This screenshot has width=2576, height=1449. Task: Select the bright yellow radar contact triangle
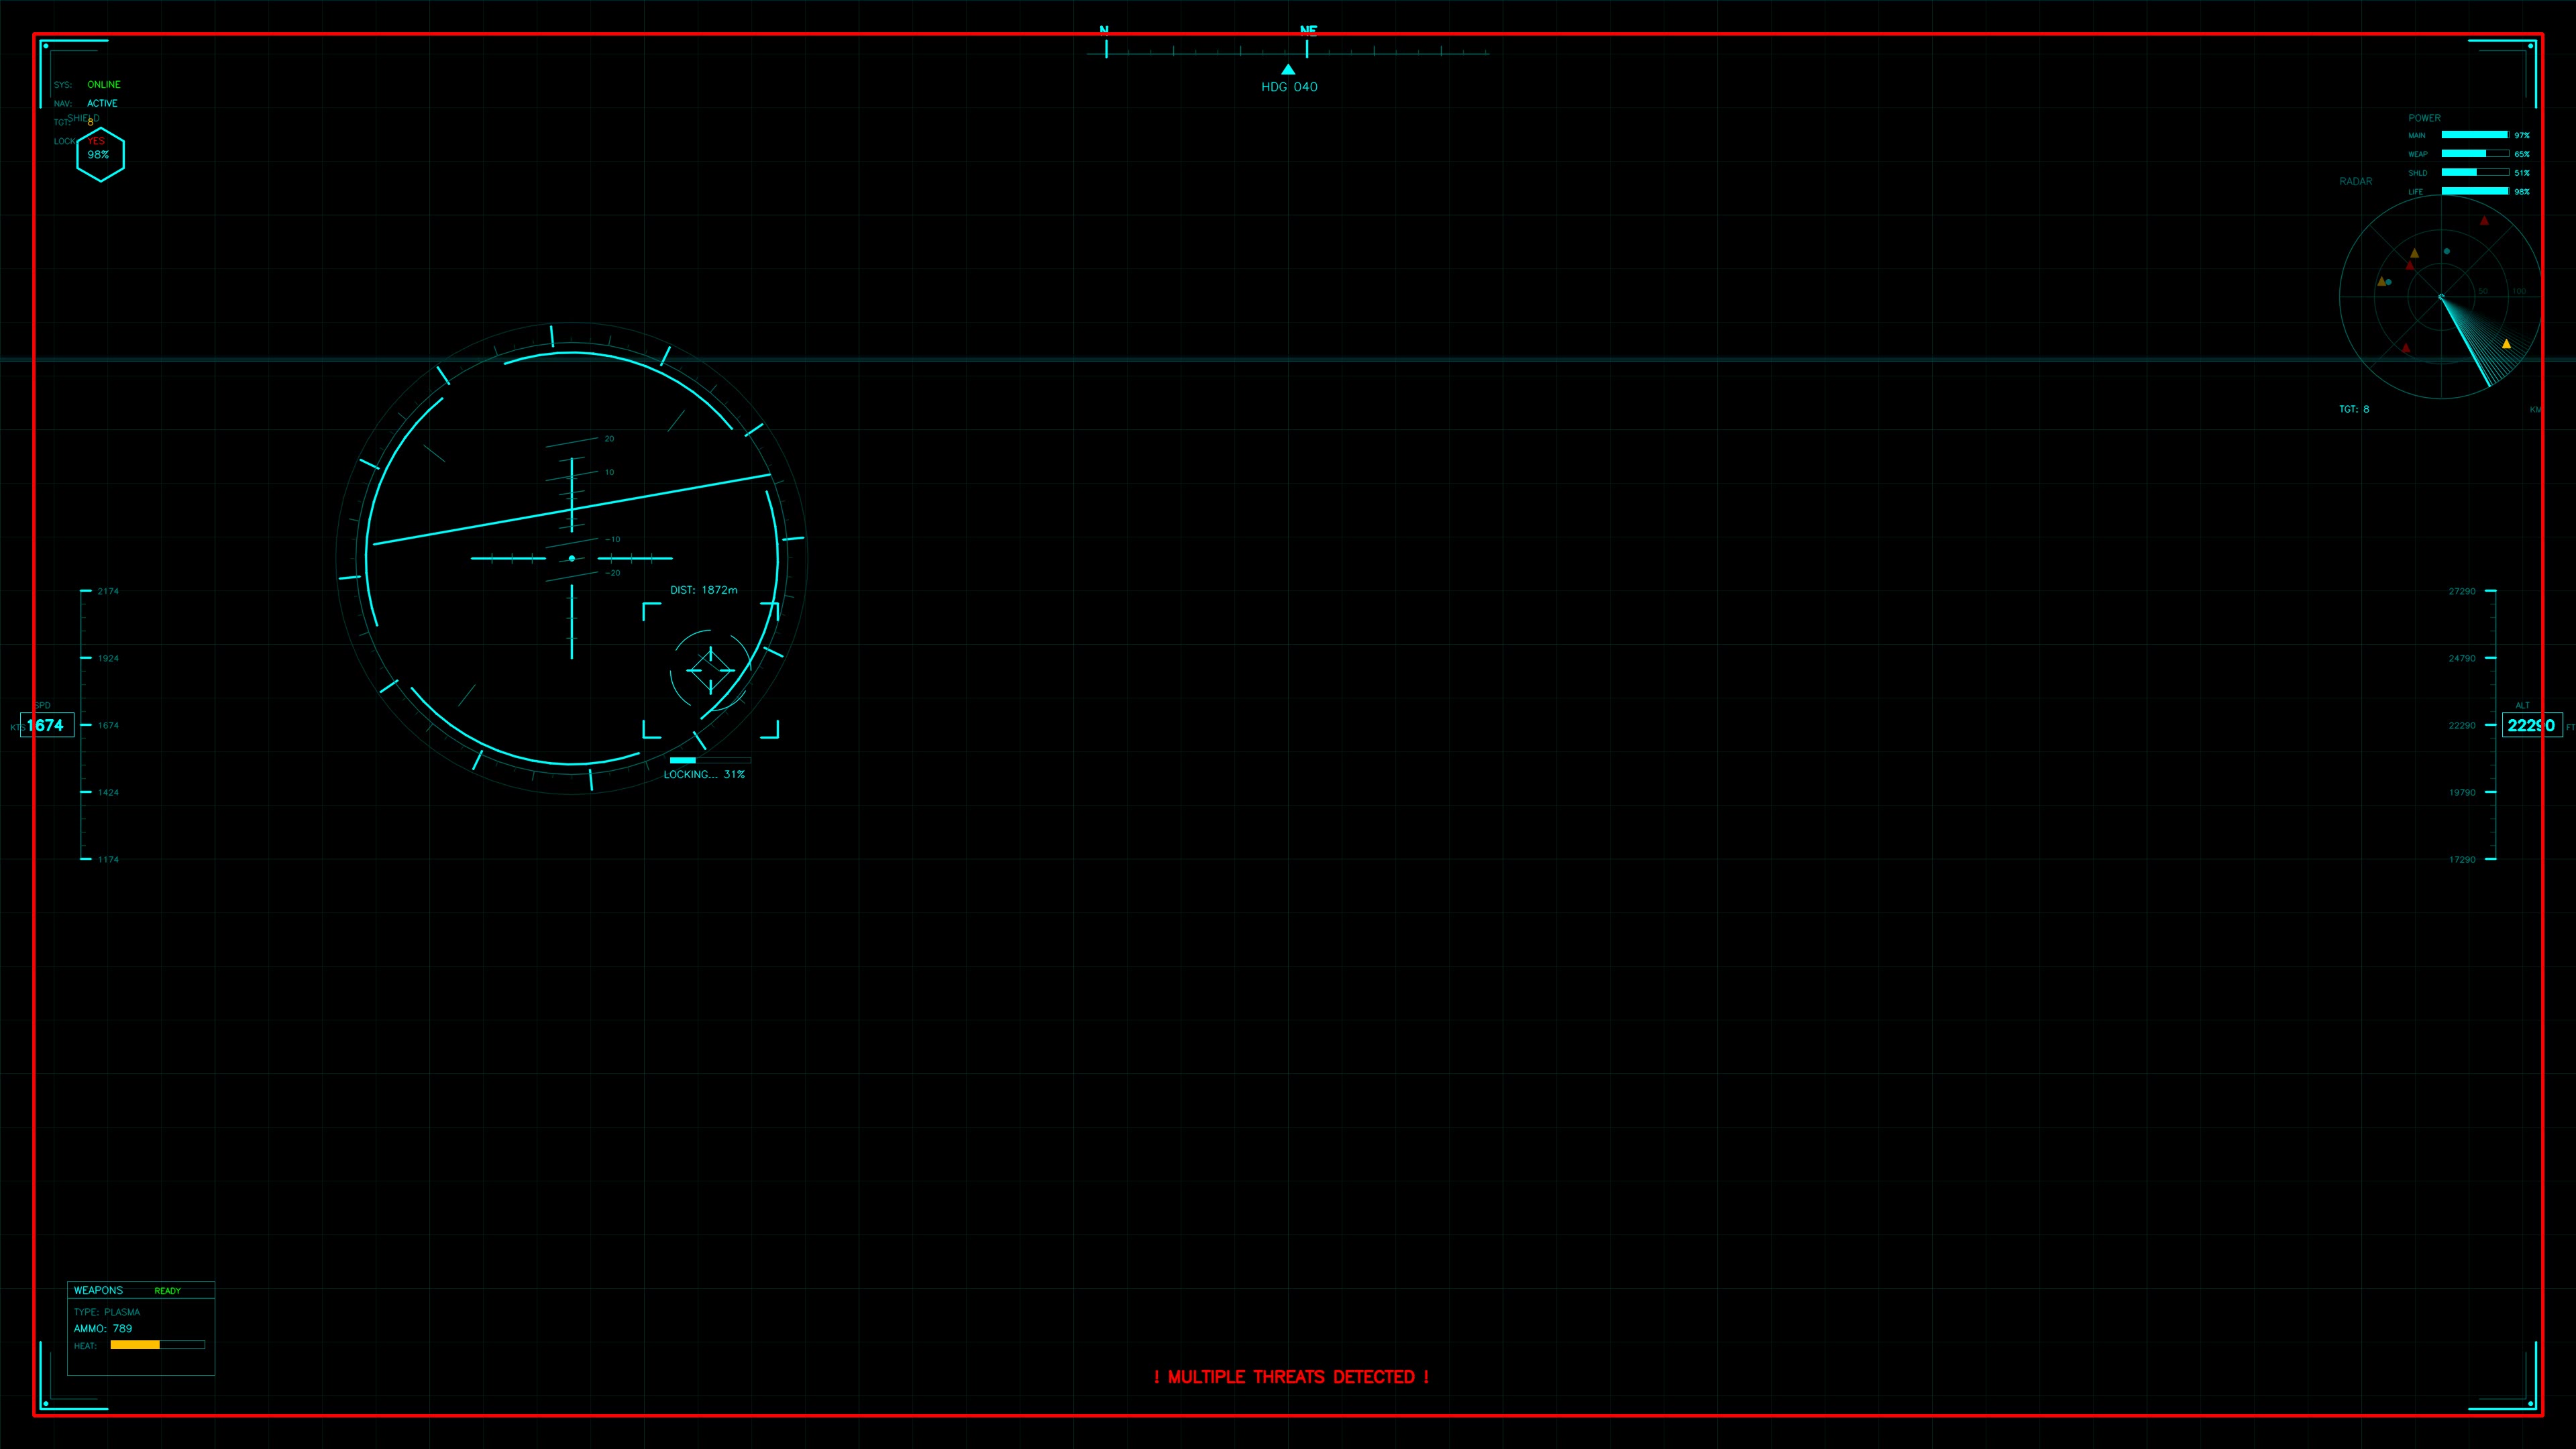(2506, 344)
